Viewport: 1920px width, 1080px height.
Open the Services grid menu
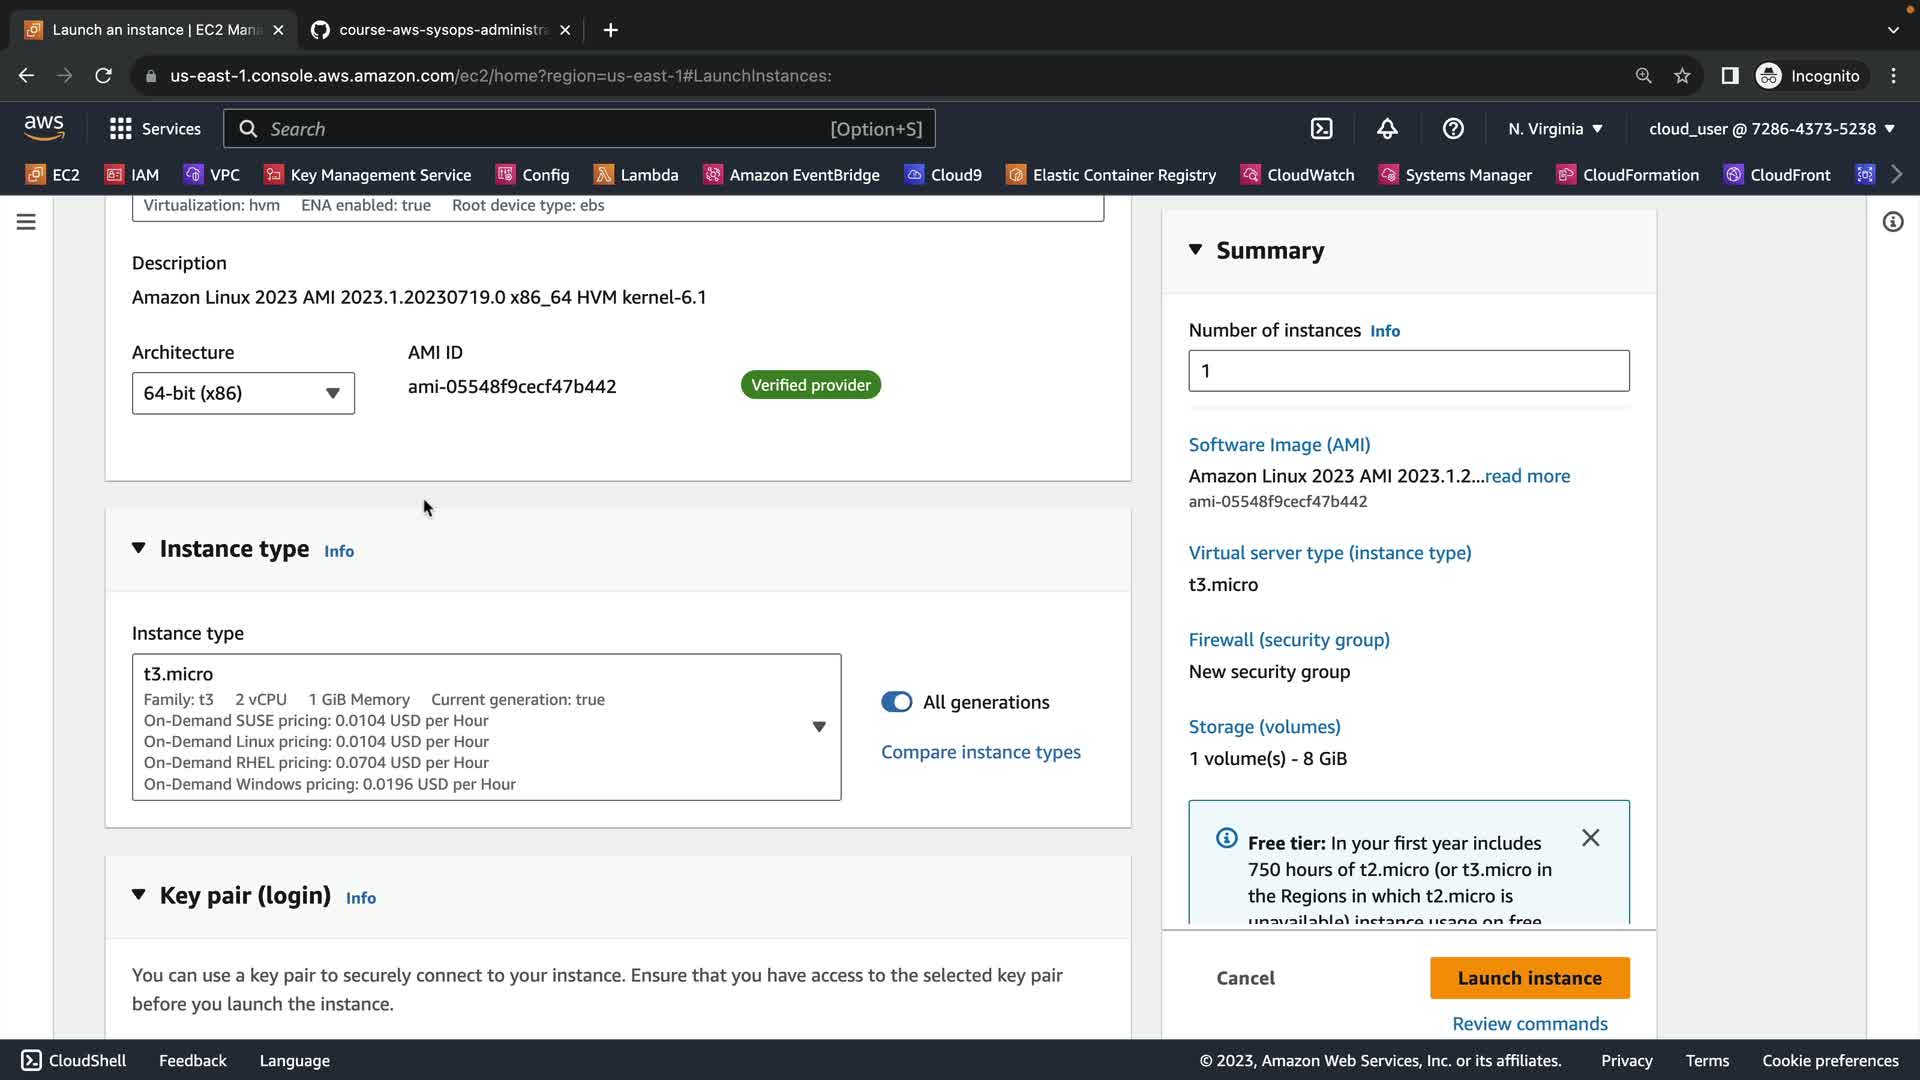click(155, 129)
